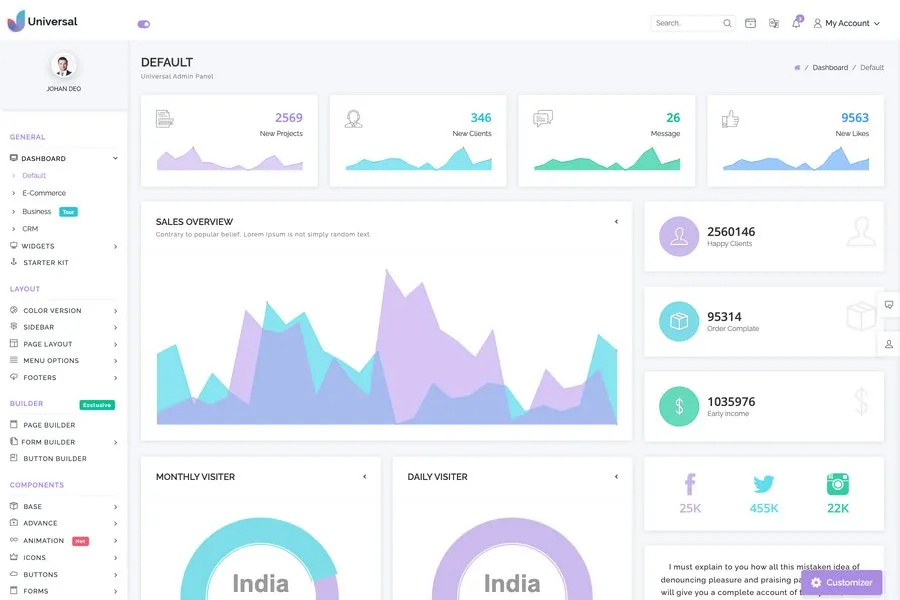The width and height of the screenshot is (900, 600).
Task: Click the Facebook icon showing 25K
Action: pyautogui.click(x=690, y=485)
